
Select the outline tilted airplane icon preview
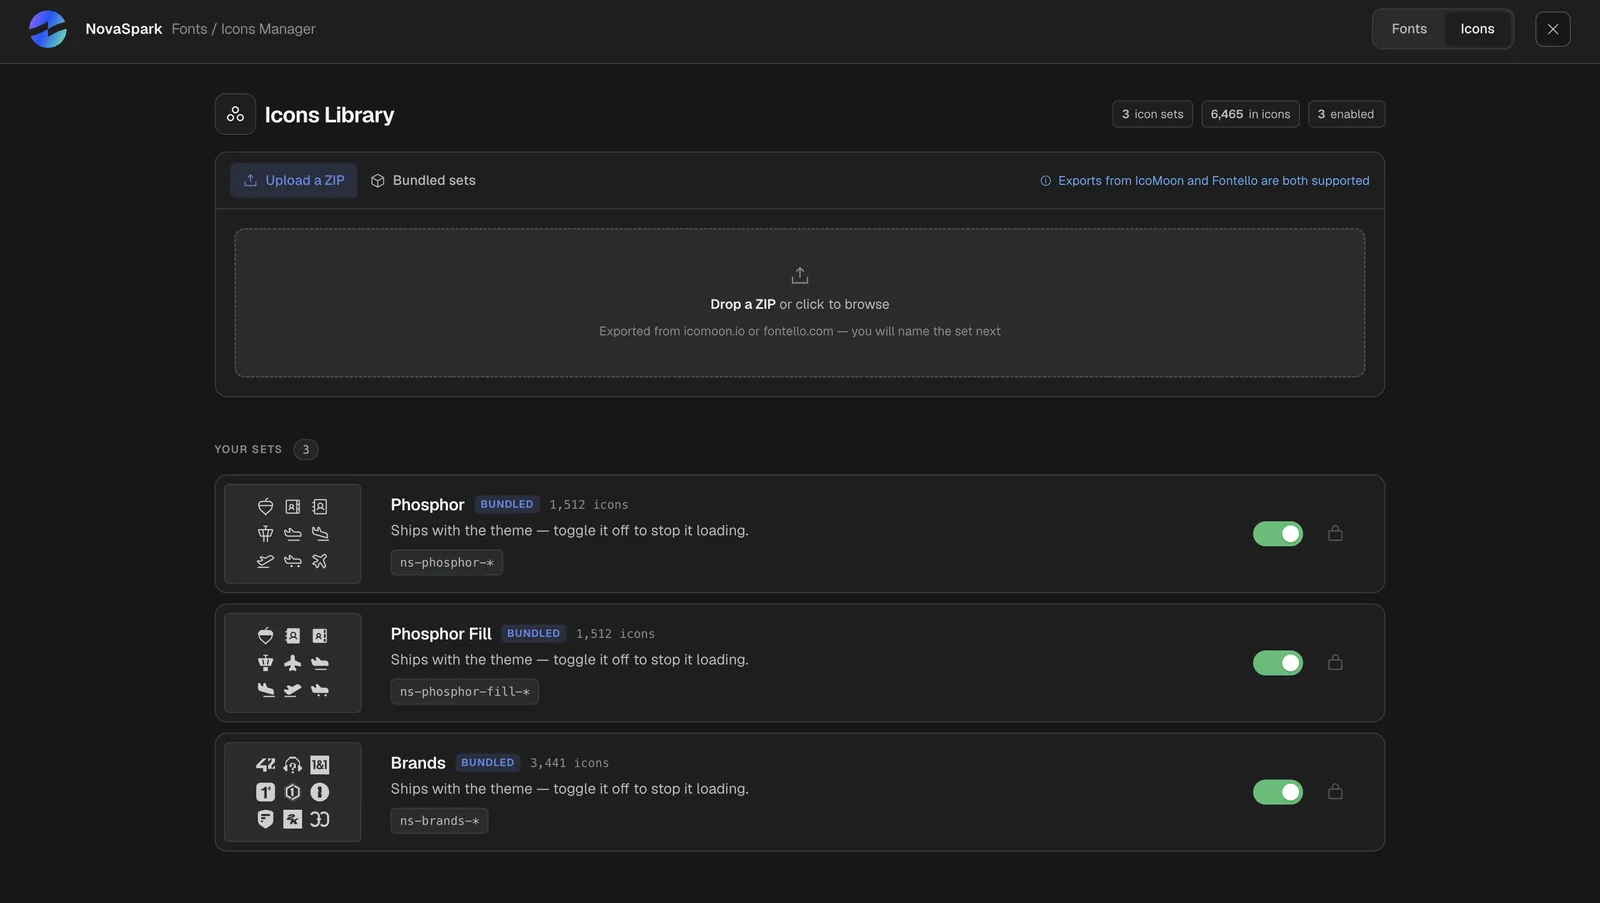pyautogui.click(x=320, y=561)
